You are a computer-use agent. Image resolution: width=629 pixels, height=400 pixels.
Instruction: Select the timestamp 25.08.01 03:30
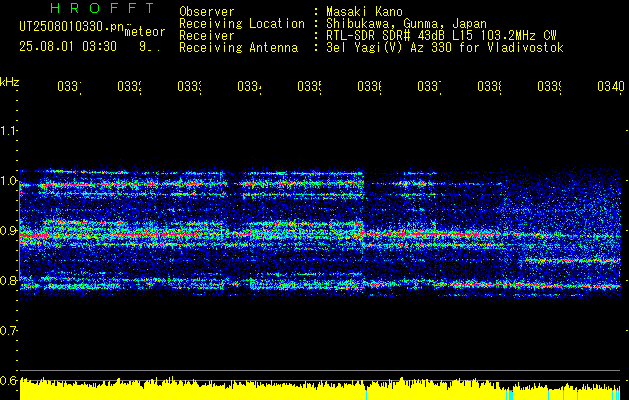click(x=68, y=47)
